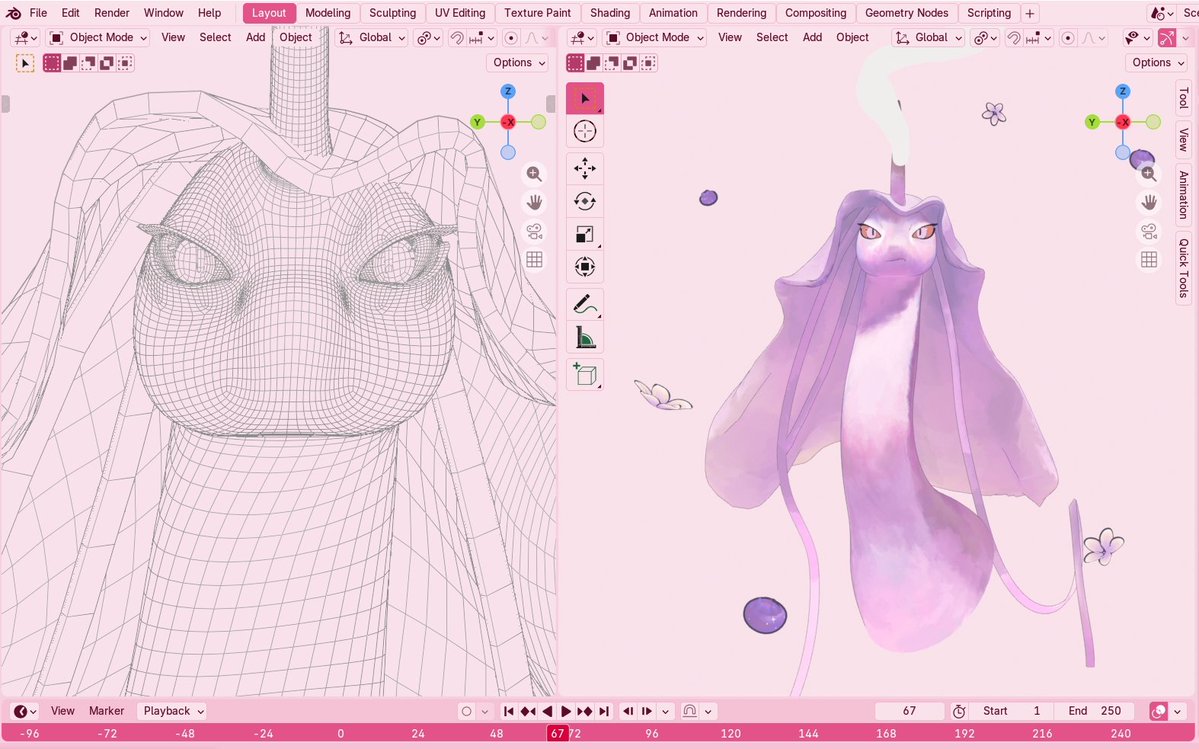
Task: Toggle camera view icon in left viewport
Action: (534, 231)
